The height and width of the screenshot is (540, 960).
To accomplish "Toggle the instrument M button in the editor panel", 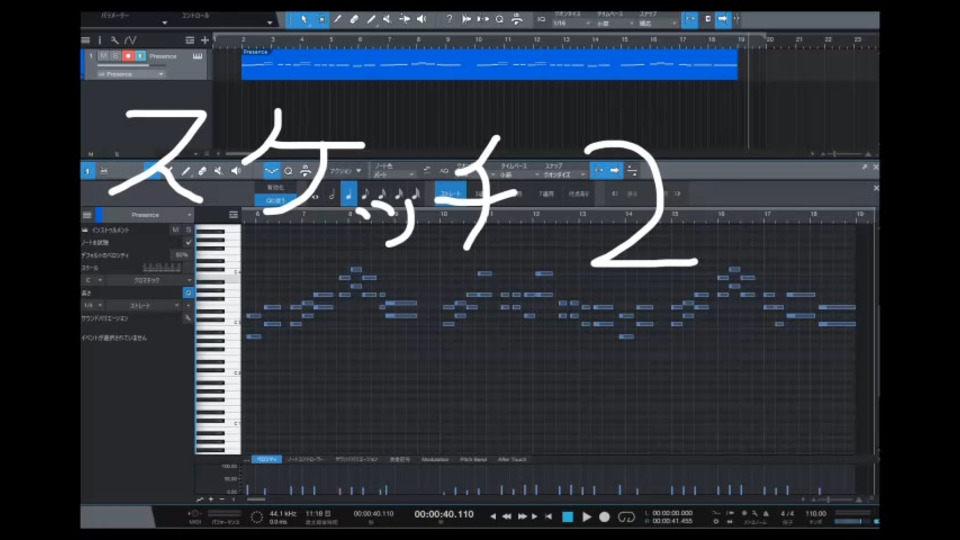I will pyautogui.click(x=175, y=230).
